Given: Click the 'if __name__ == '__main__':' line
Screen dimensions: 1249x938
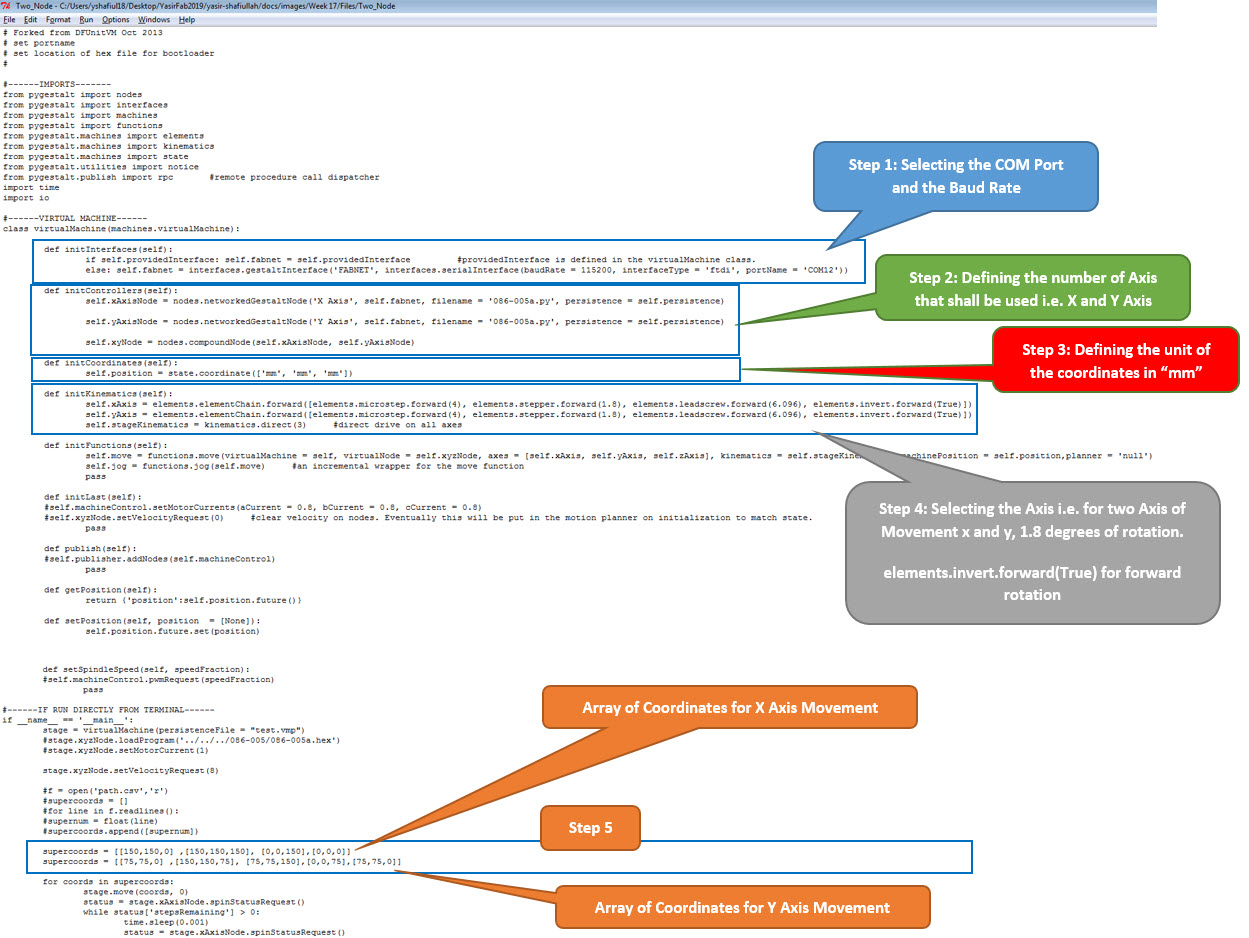Looking at the screenshot, I should [x=67, y=719].
